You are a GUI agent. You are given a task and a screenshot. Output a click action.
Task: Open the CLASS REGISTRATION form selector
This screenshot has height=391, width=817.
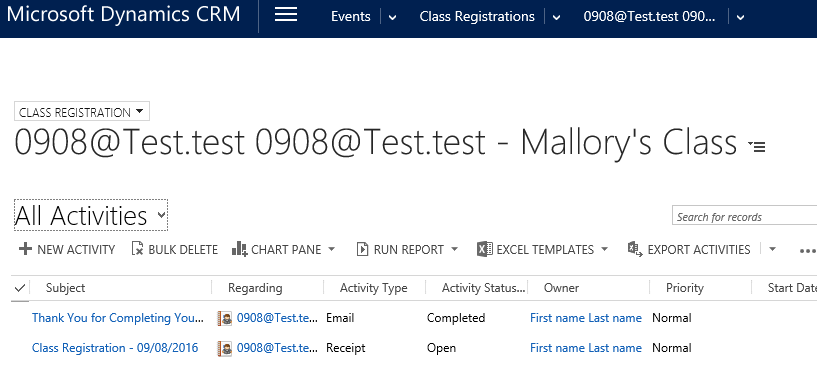click(x=82, y=112)
